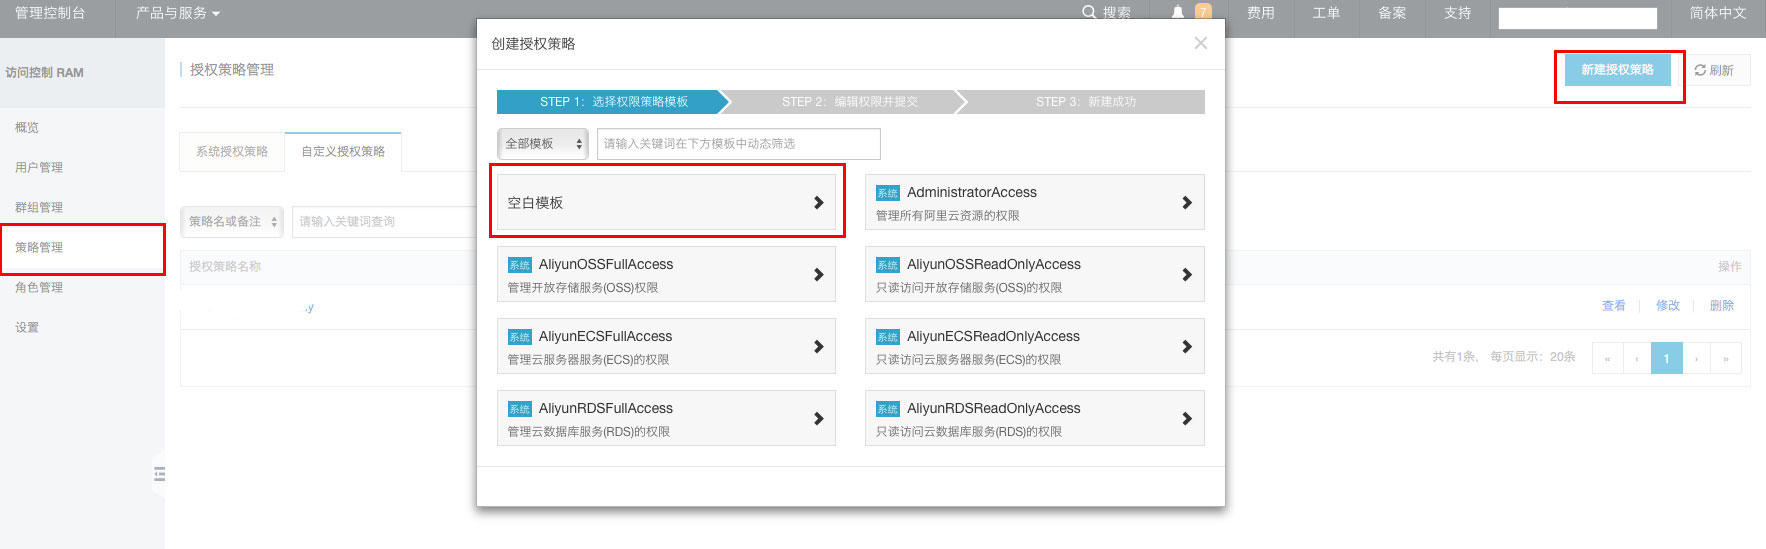Image resolution: width=1766 pixels, height=549 pixels.
Task: Open 费用 in top bar
Action: pos(1261,13)
